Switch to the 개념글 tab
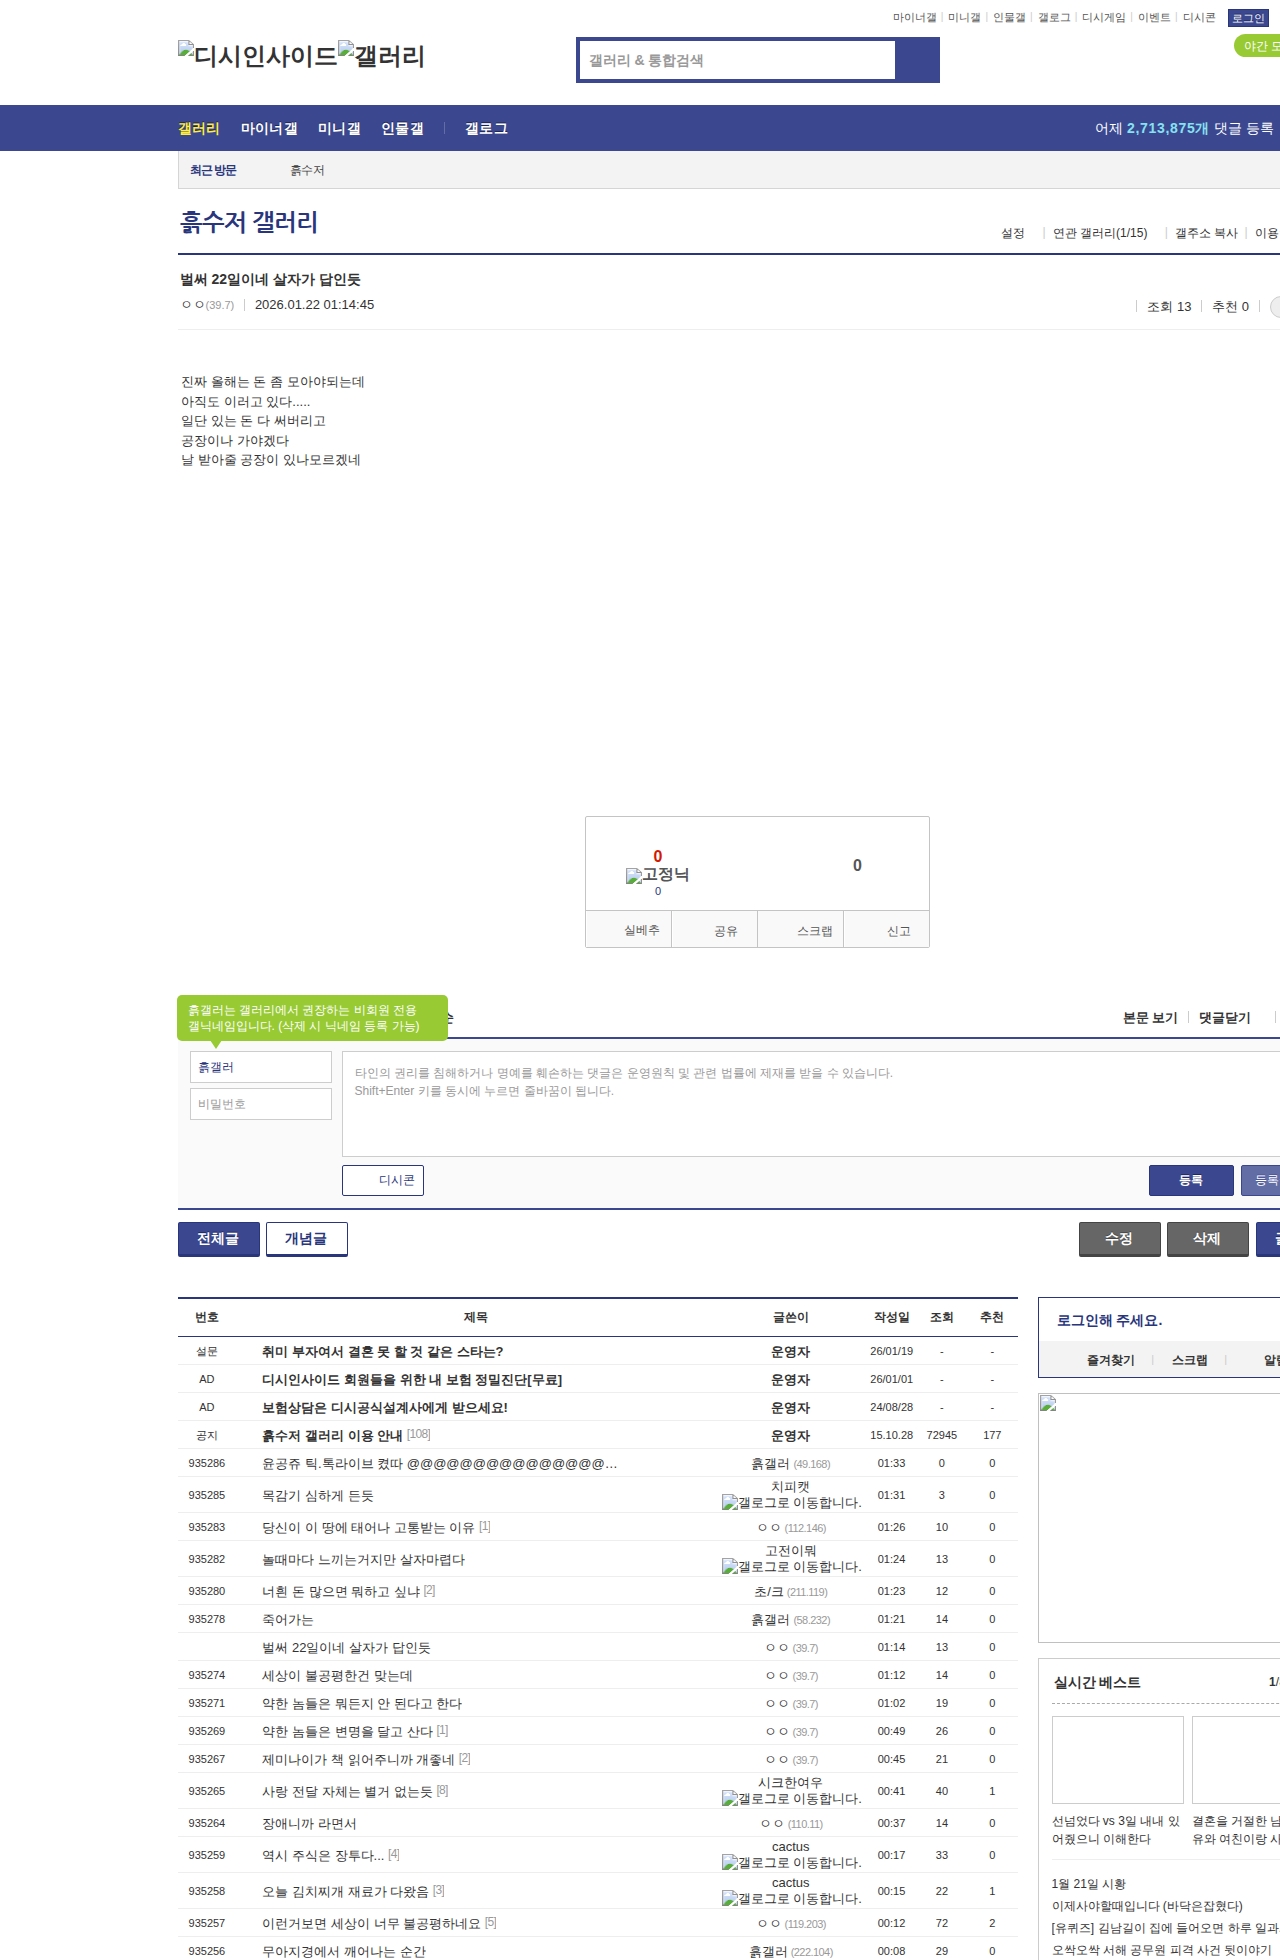 click(x=306, y=1239)
